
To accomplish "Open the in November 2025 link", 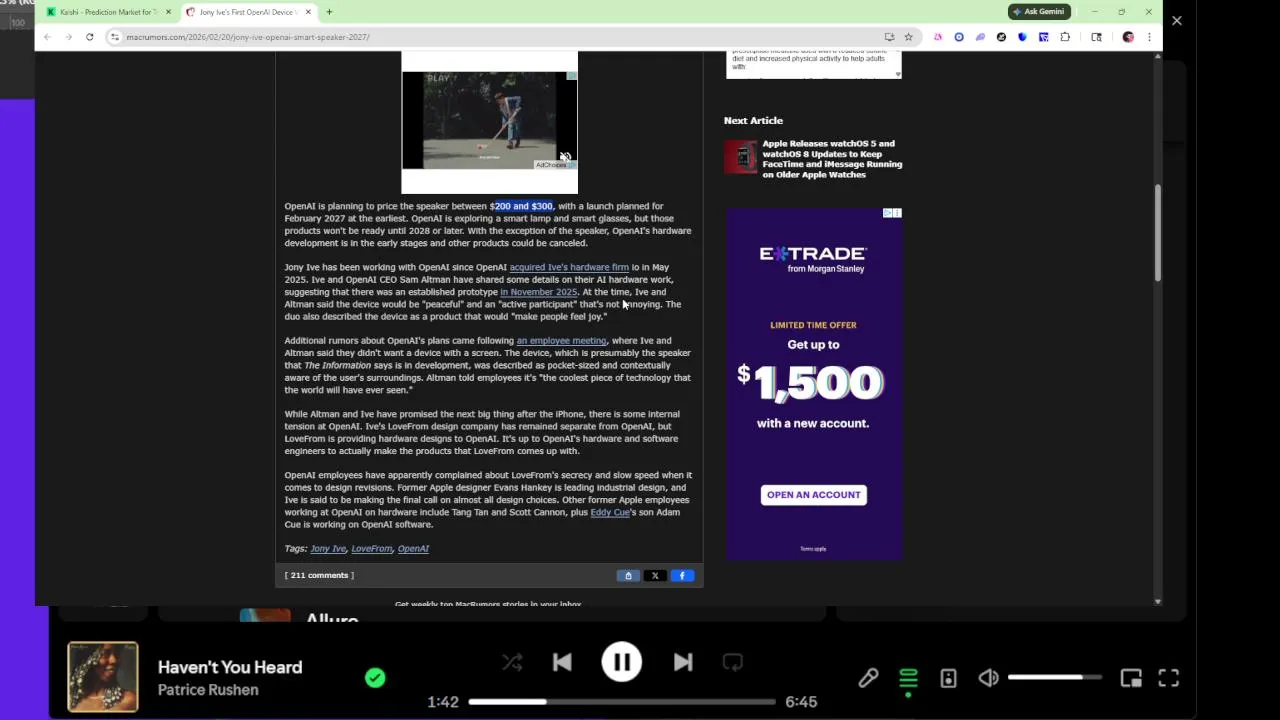I will point(538,292).
